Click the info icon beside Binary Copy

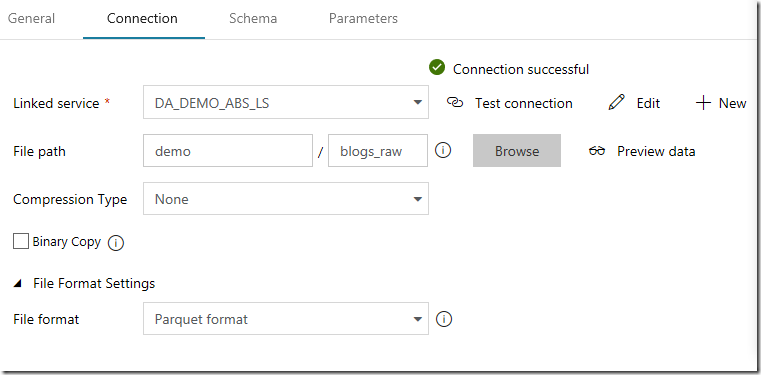116,243
